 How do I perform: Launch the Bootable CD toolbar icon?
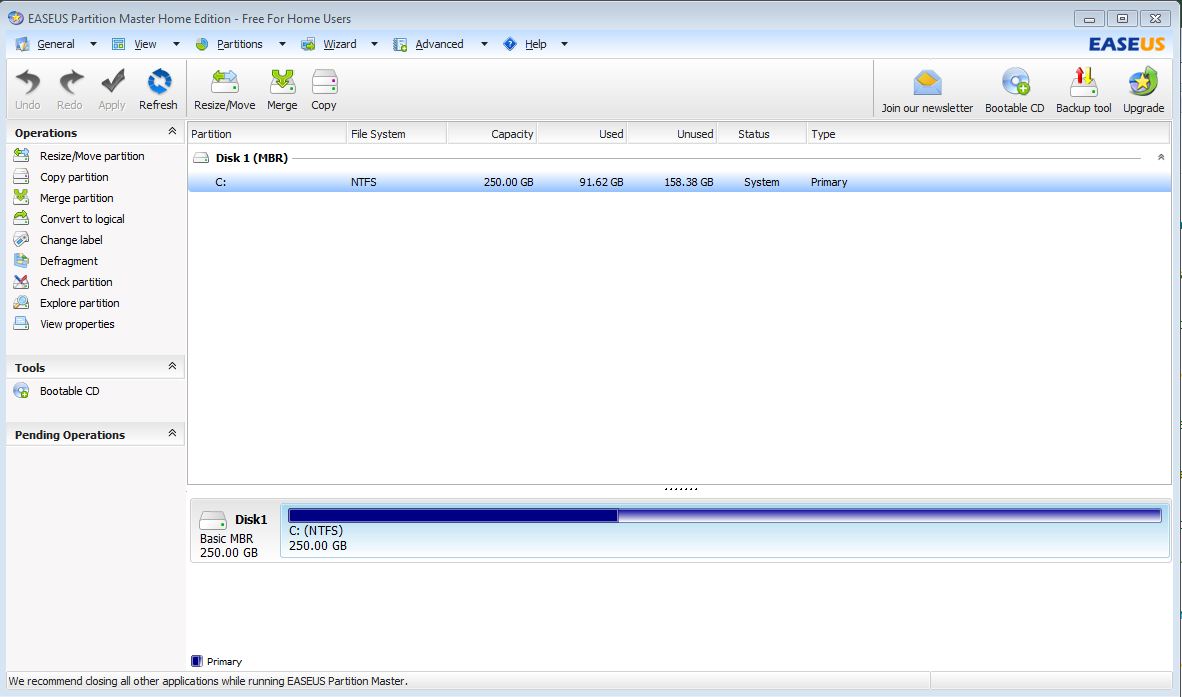point(1015,83)
